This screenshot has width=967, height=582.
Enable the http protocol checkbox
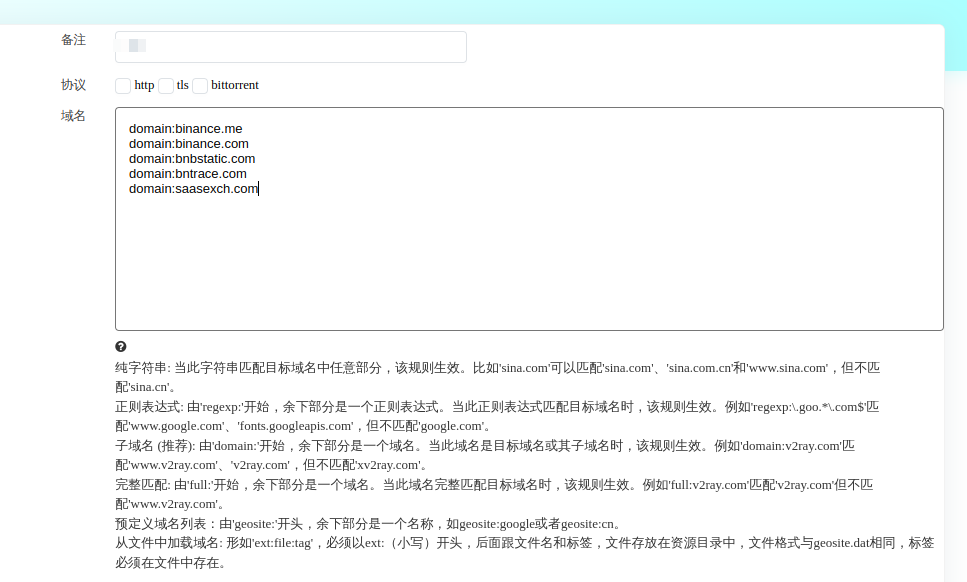[x=123, y=86]
